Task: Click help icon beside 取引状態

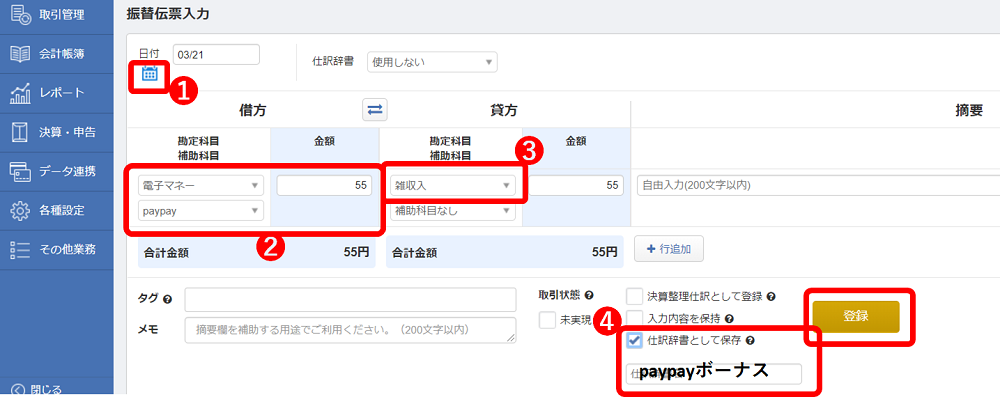Action: click(x=589, y=295)
